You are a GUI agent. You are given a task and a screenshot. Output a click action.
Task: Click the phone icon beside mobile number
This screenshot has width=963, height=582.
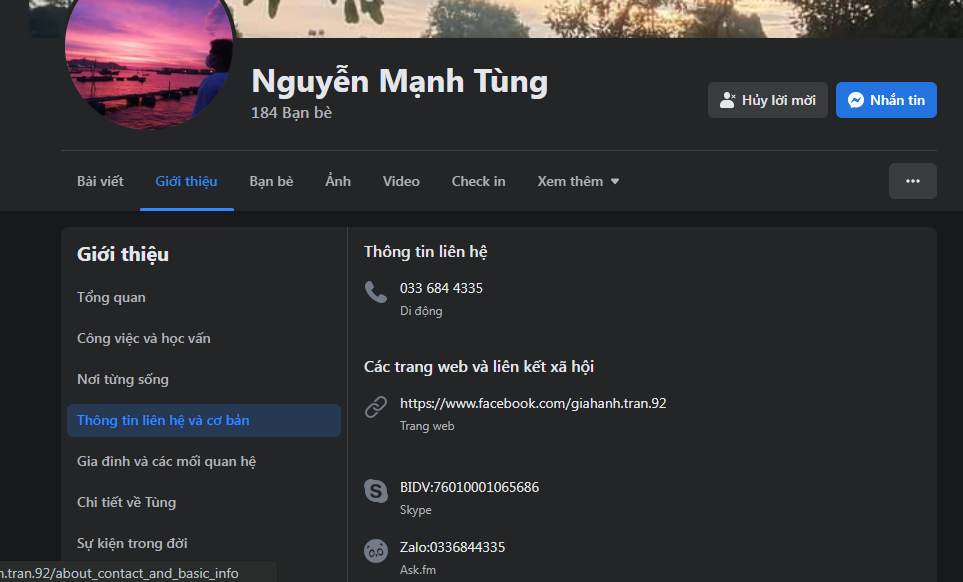click(x=376, y=292)
